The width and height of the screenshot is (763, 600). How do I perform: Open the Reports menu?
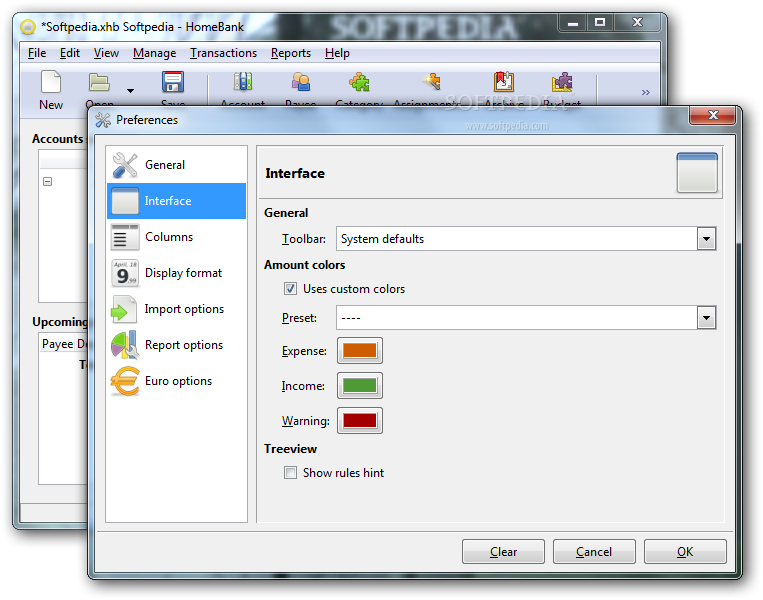(291, 53)
